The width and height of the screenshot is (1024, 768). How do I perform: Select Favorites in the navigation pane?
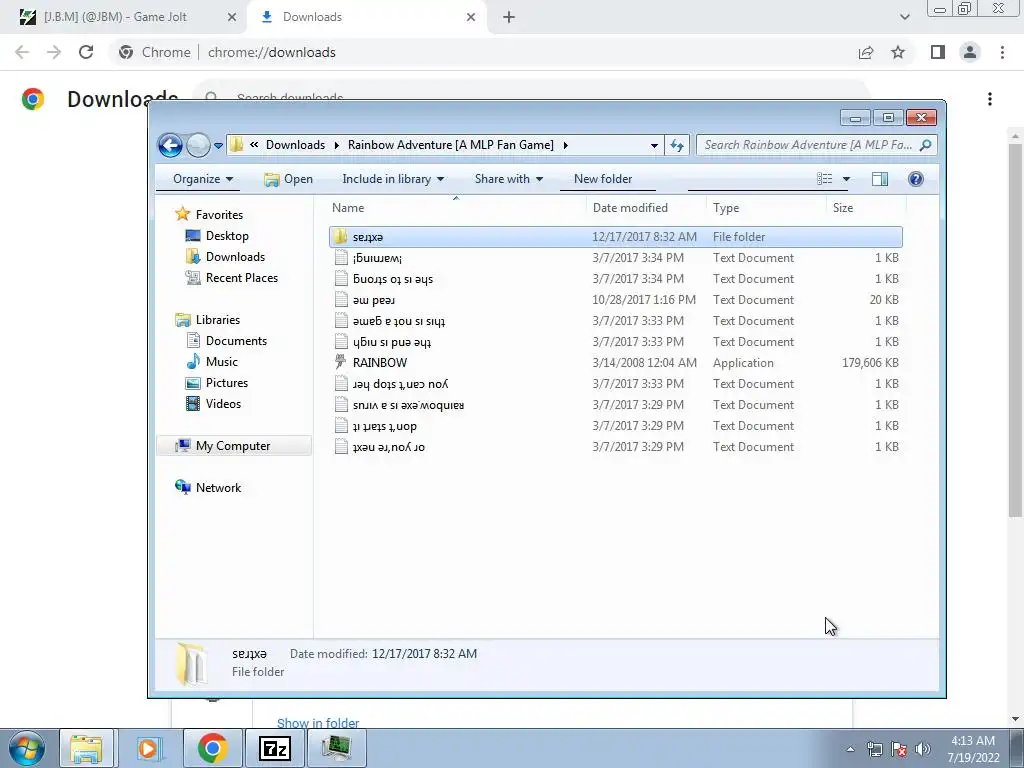click(x=209, y=214)
